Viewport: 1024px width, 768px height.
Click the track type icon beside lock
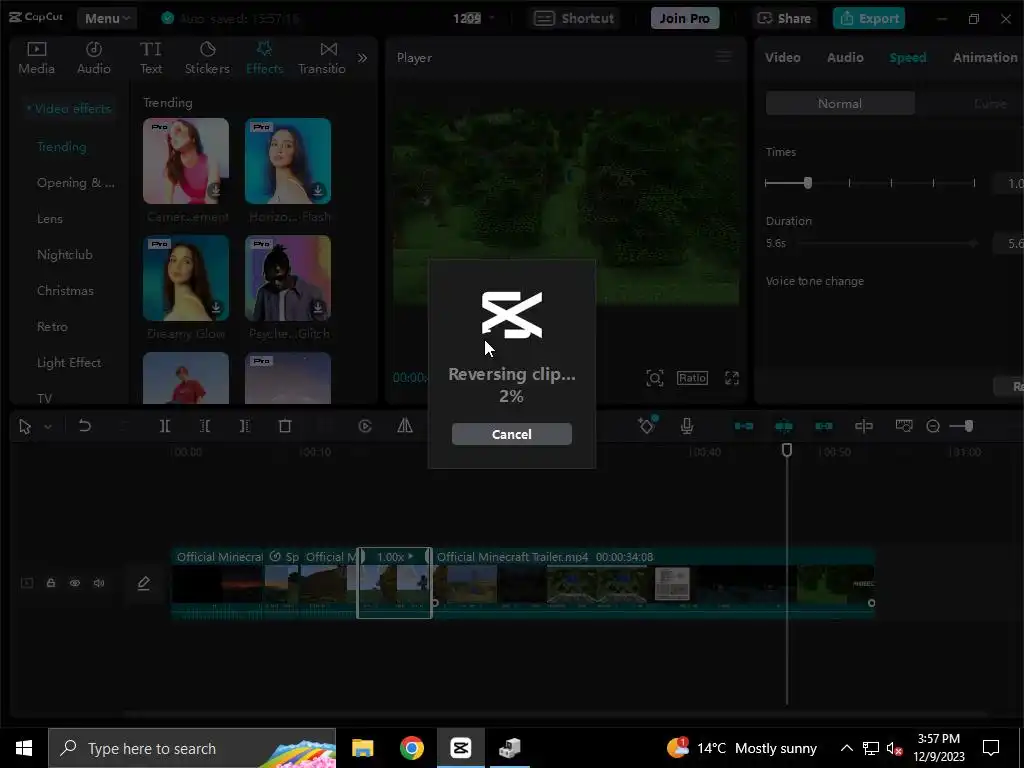27,583
